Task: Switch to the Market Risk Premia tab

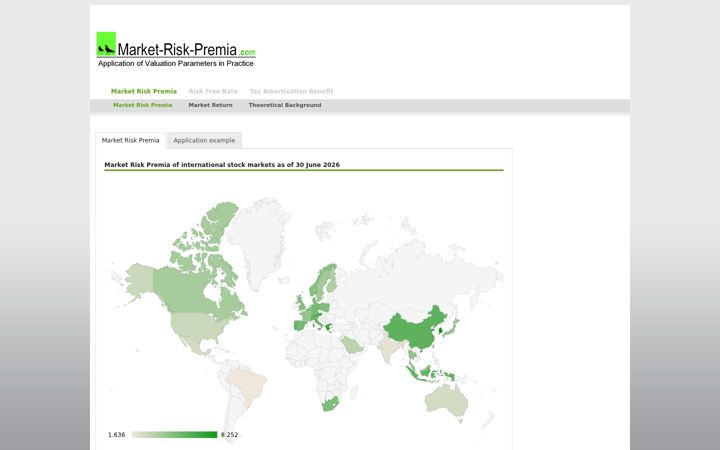Action: click(130, 140)
